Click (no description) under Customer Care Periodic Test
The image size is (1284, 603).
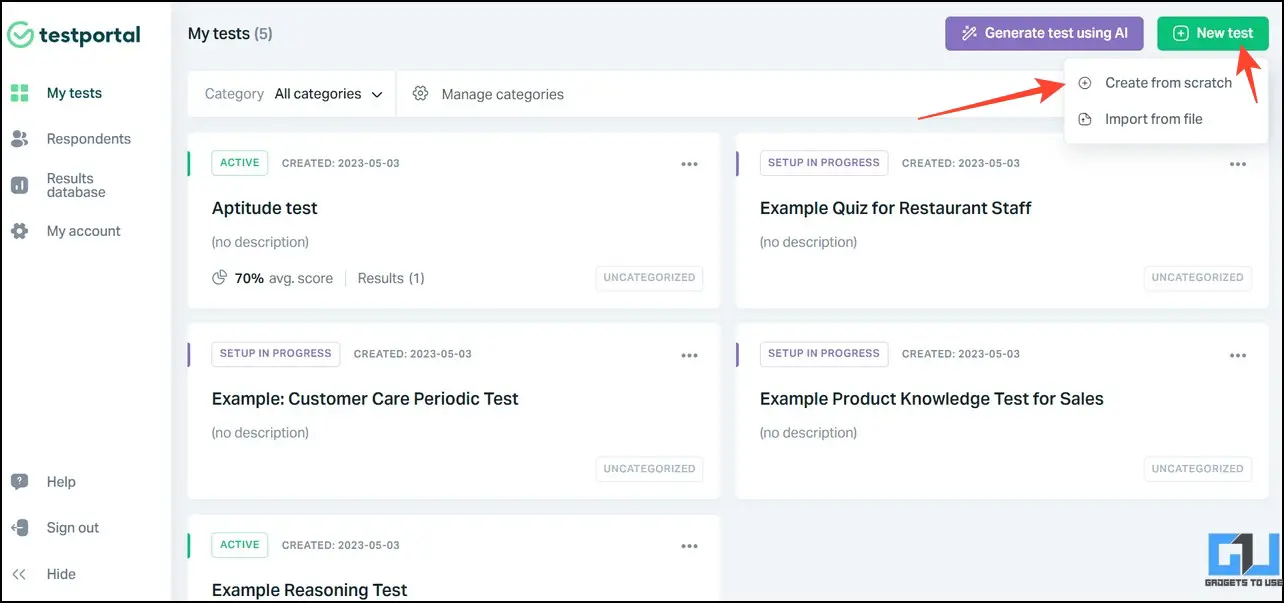click(260, 433)
